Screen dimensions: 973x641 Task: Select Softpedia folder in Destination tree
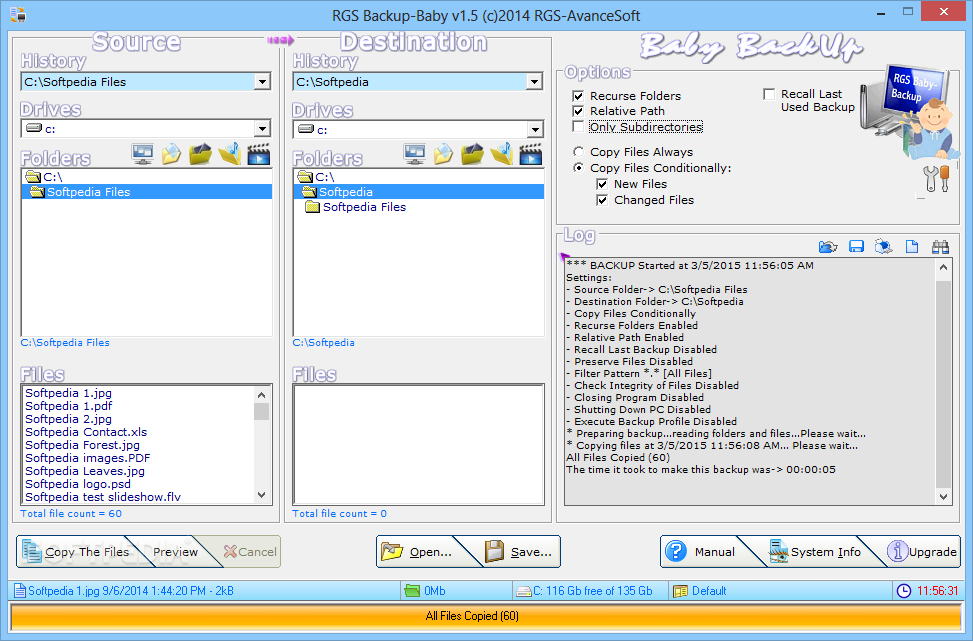click(418, 192)
